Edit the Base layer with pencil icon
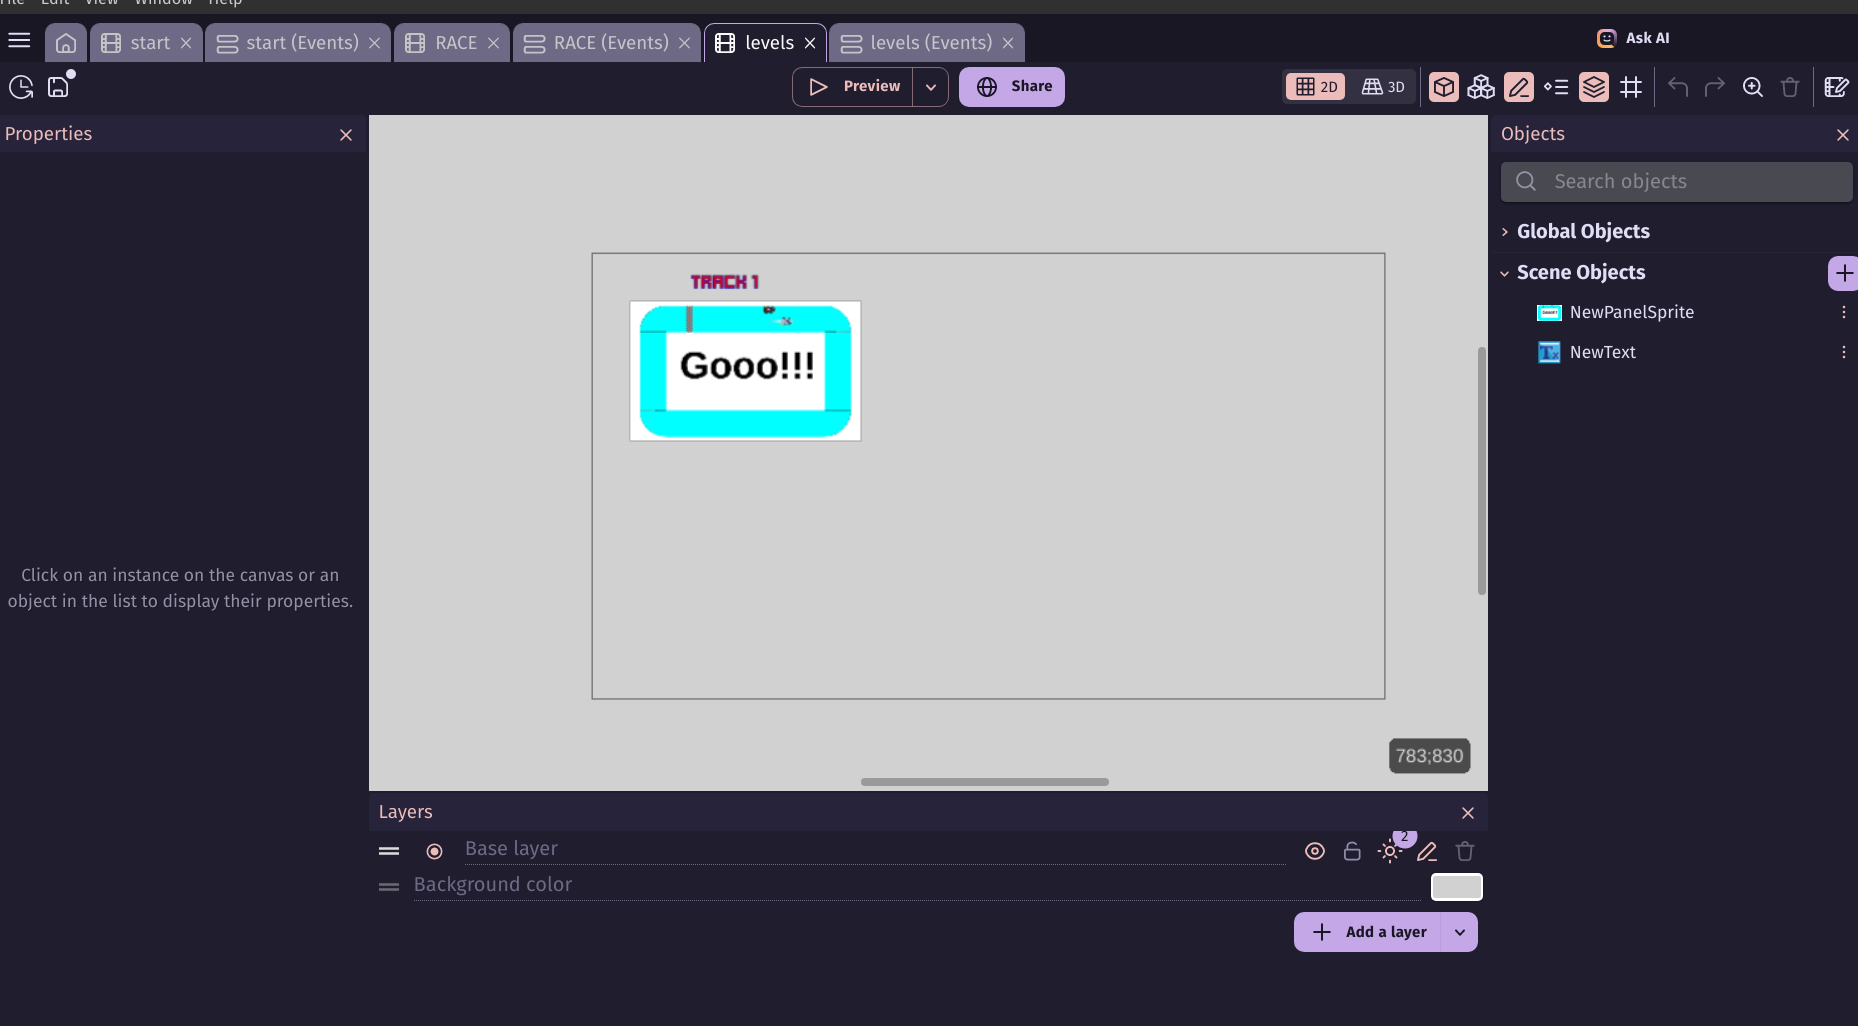 (x=1427, y=851)
